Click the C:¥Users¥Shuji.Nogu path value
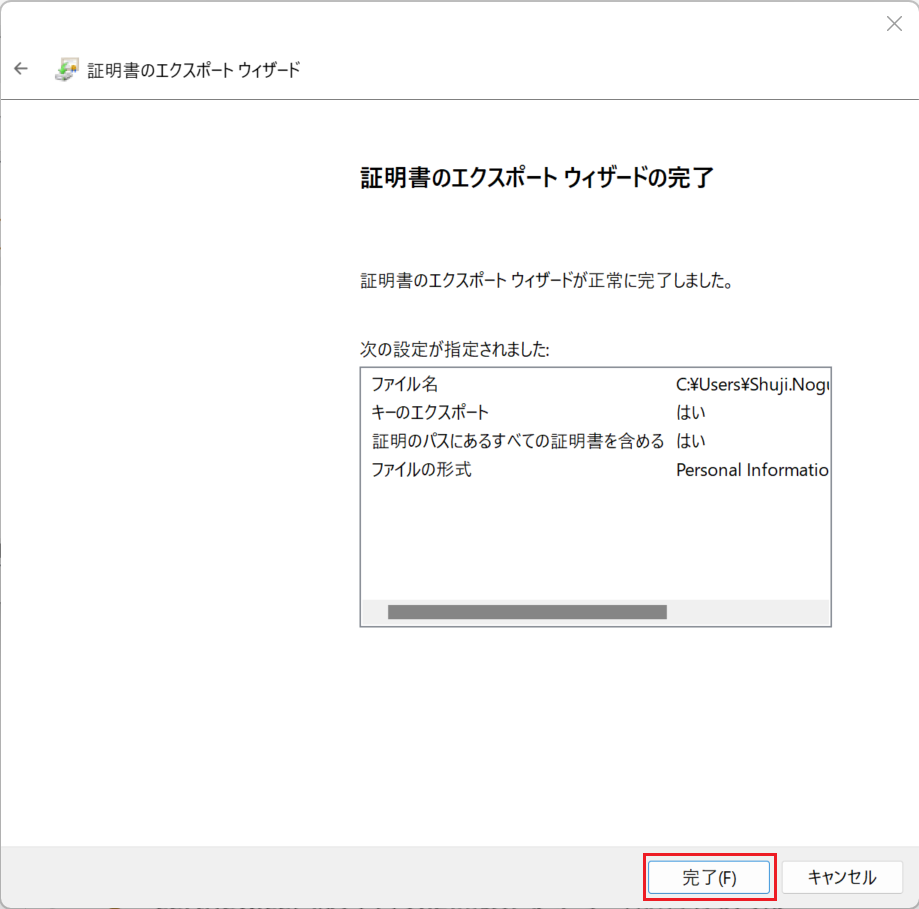Viewport: 919px width, 909px height. click(x=752, y=384)
